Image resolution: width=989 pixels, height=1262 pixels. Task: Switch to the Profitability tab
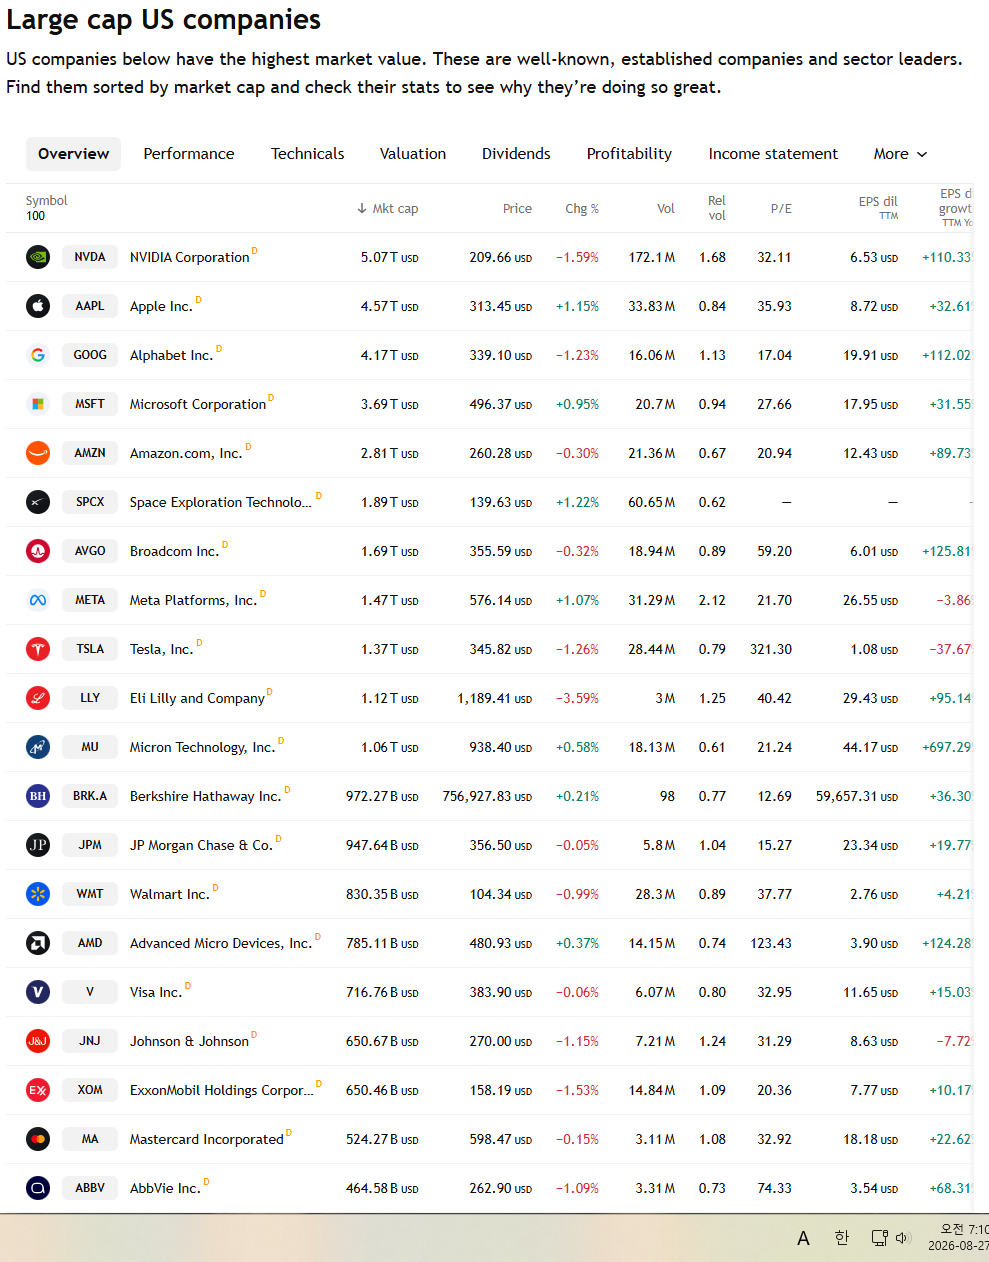coord(629,154)
